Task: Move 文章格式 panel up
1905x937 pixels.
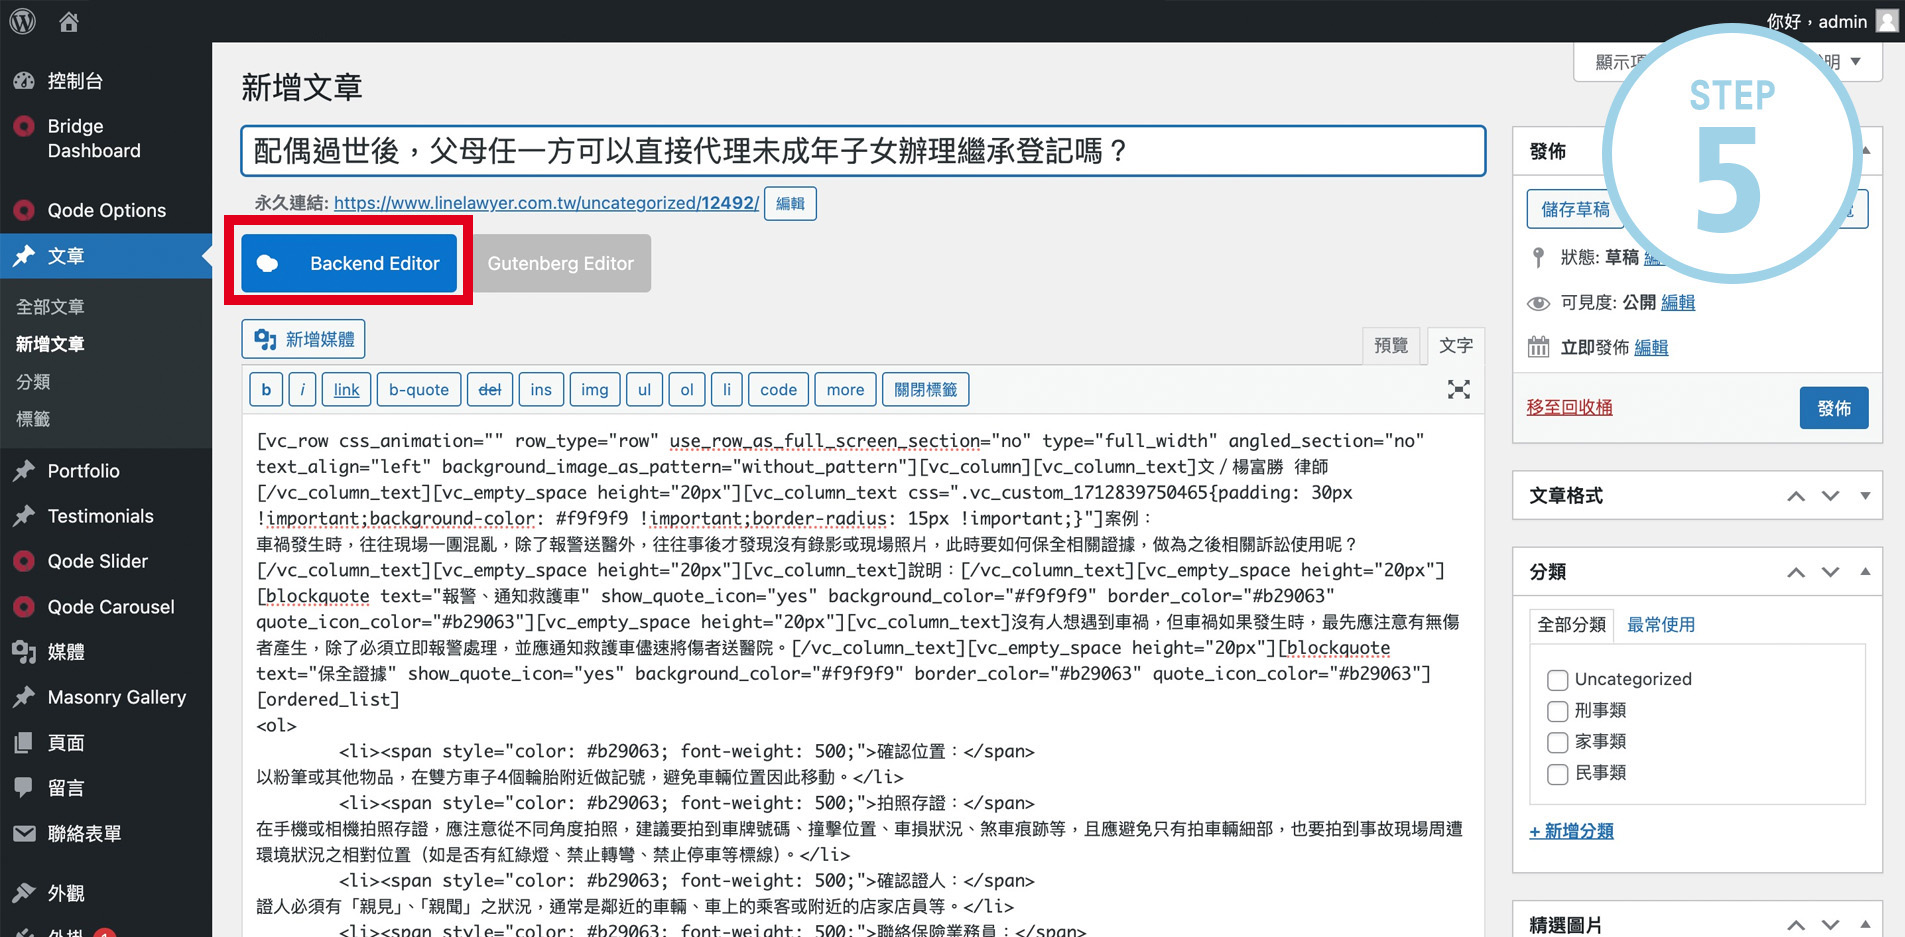Action: pyautogui.click(x=1796, y=496)
